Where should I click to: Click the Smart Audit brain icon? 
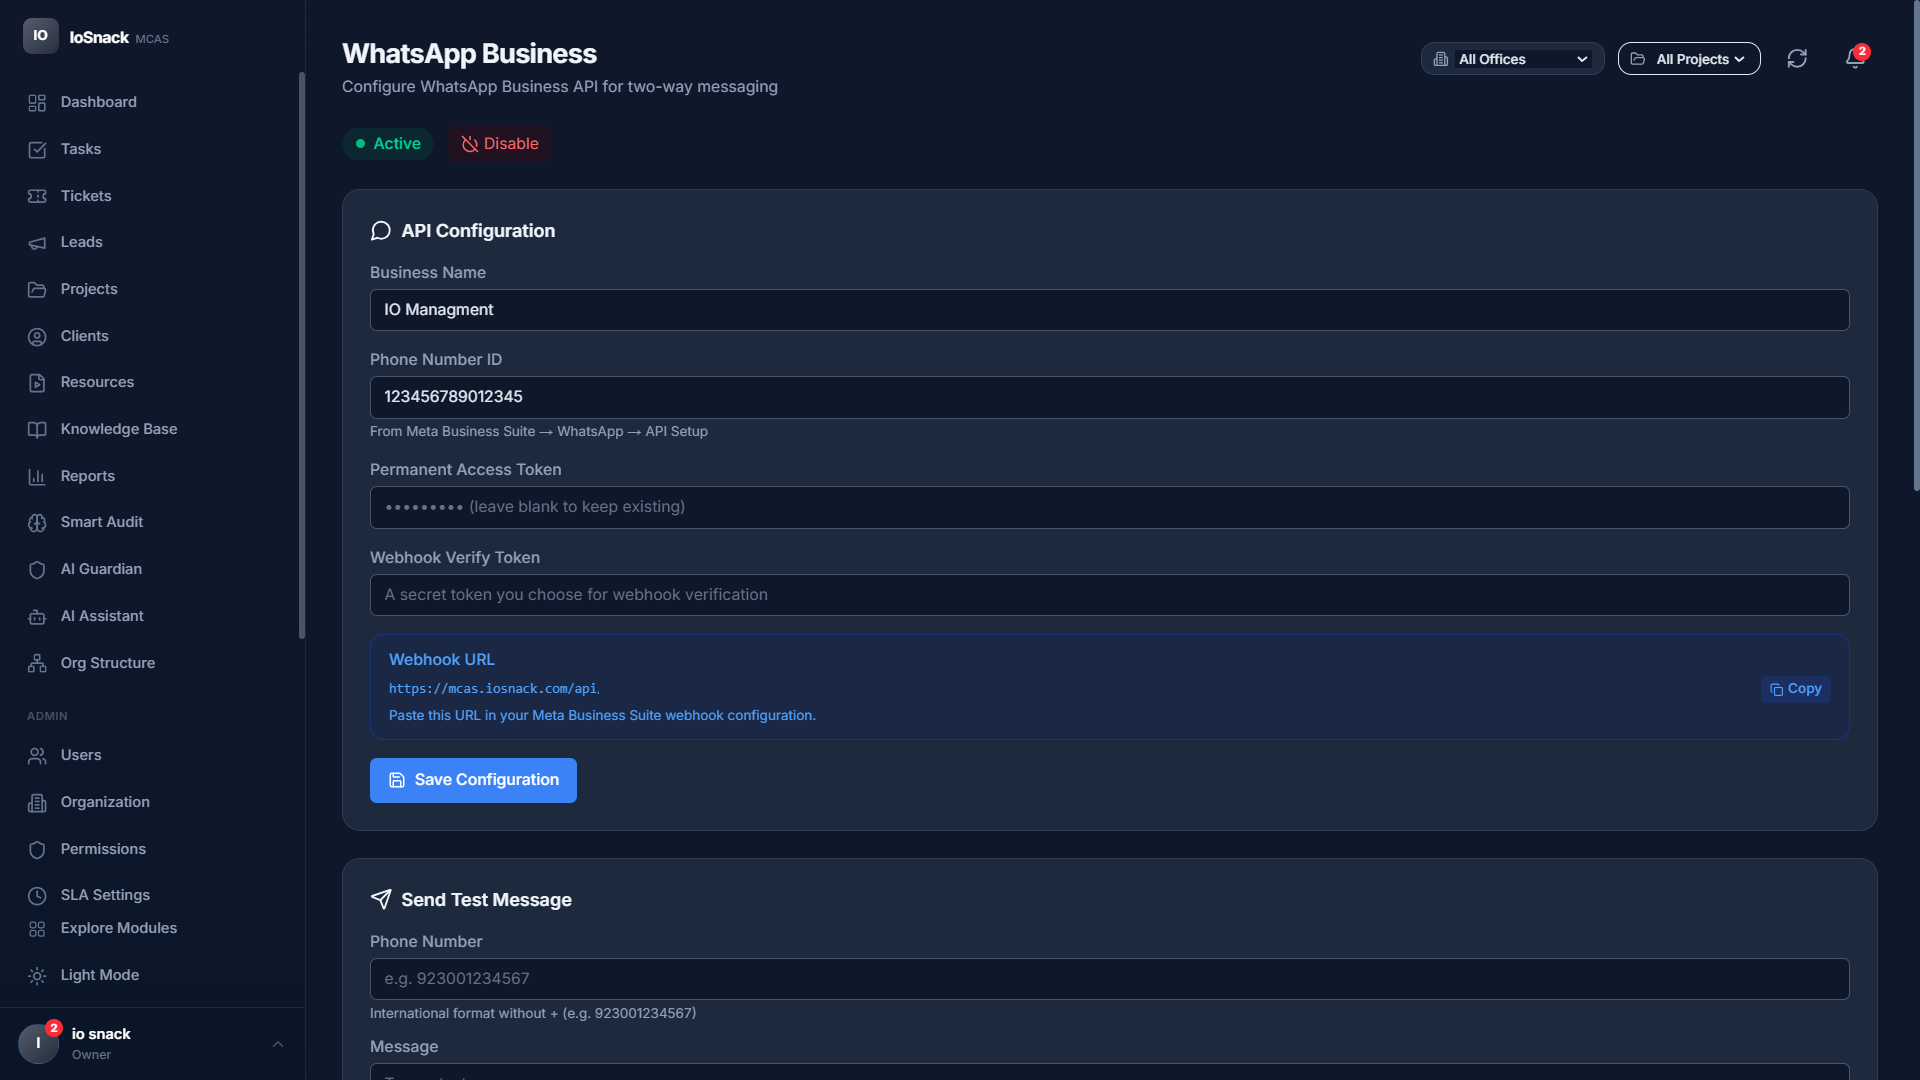point(37,523)
